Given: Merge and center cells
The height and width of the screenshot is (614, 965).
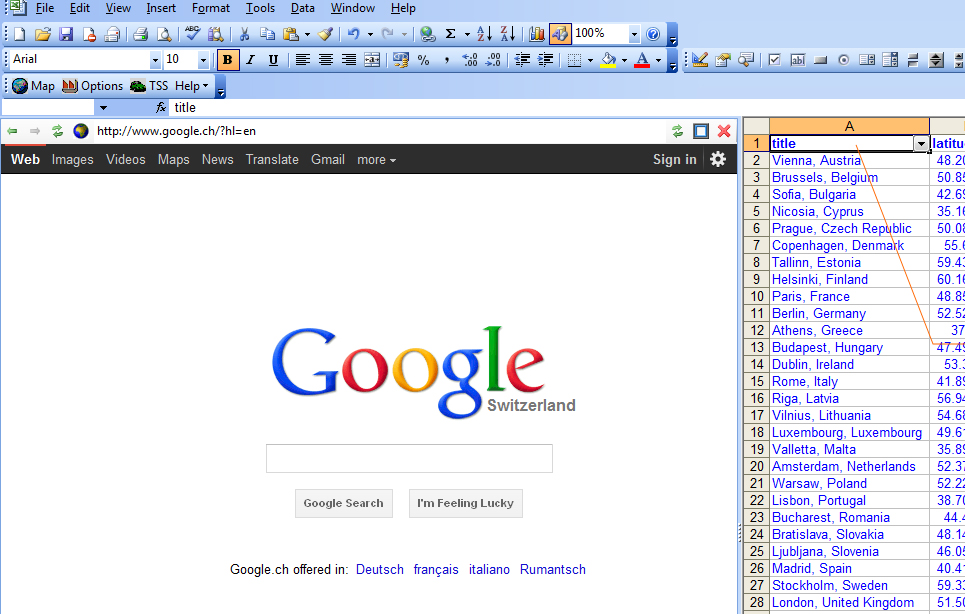Looking at the screenshot, I should (x=372, y=60).
